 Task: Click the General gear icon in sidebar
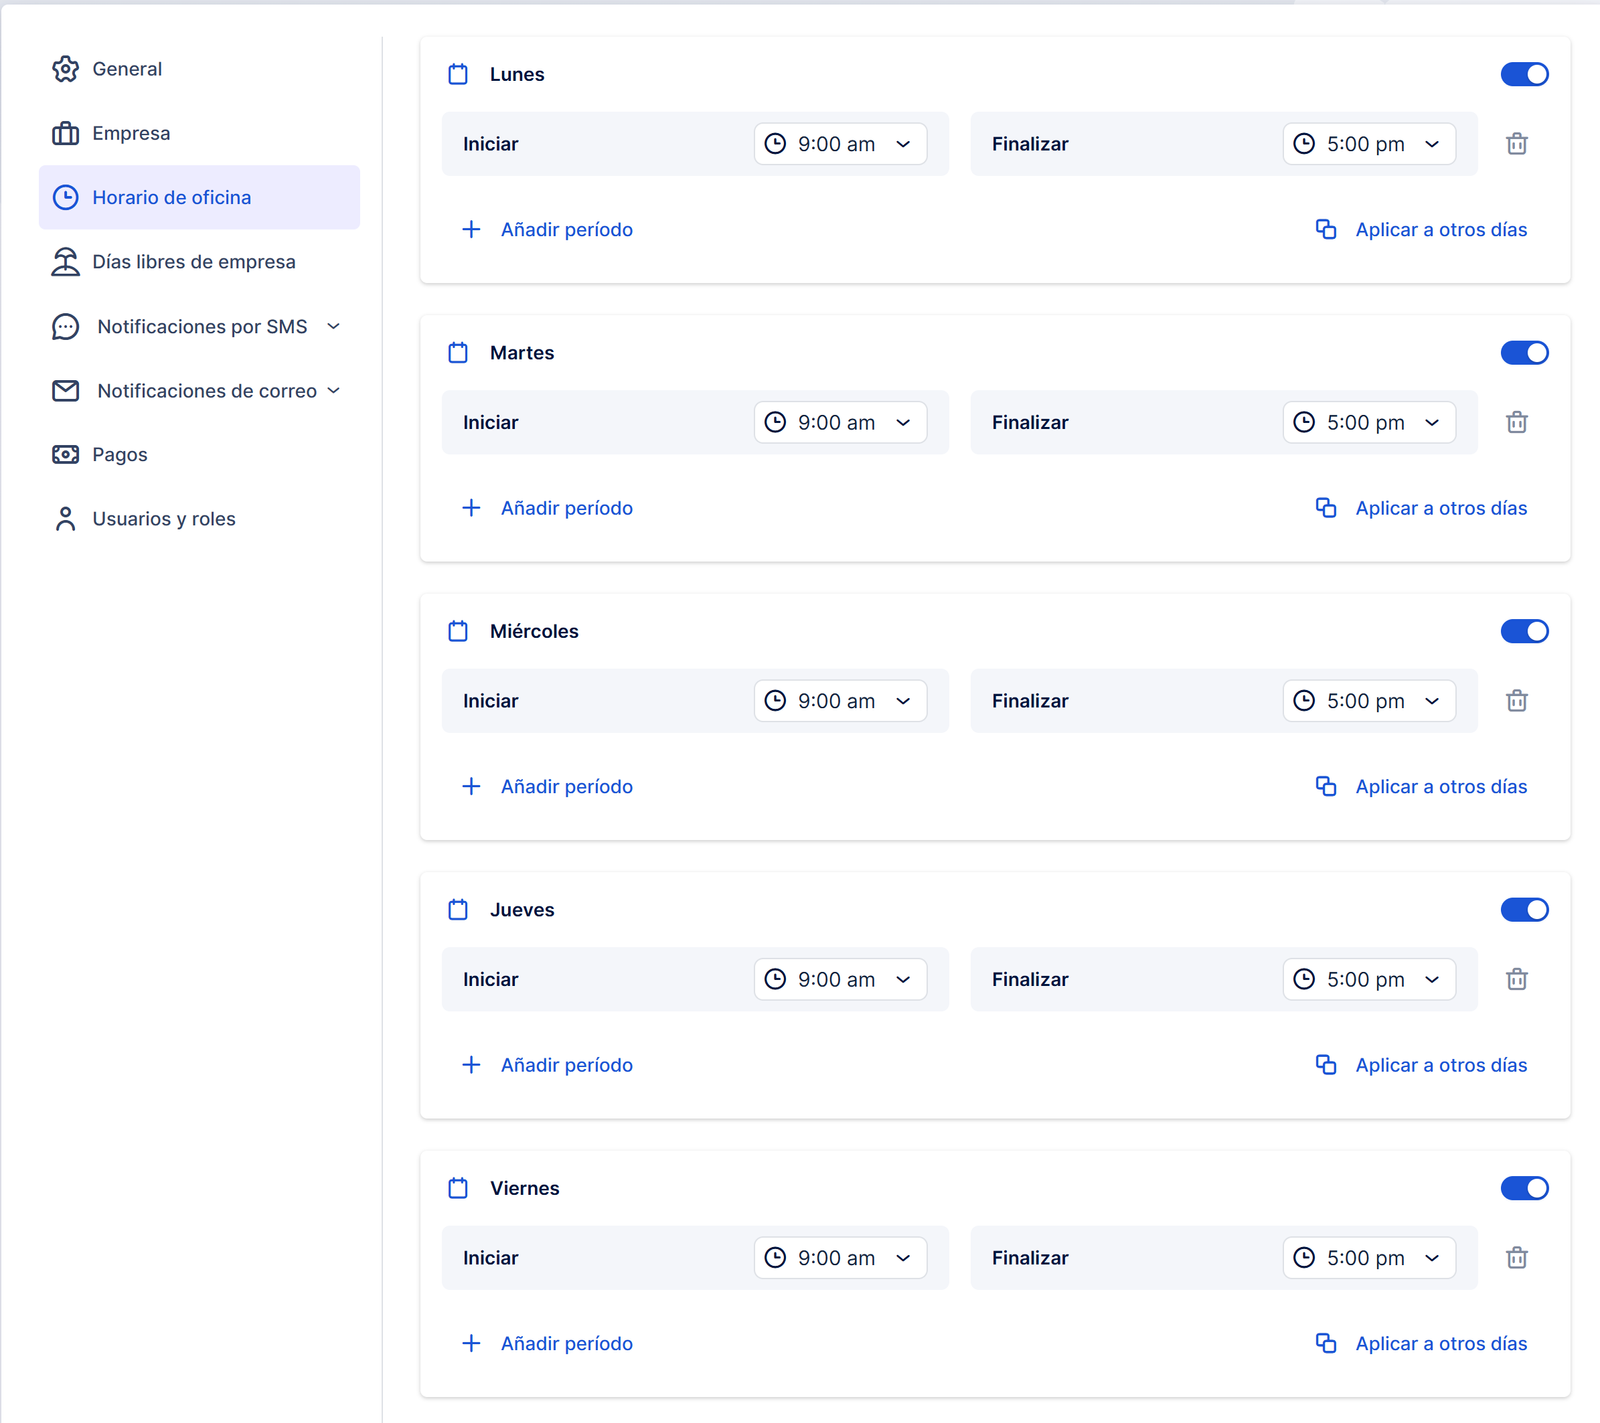click(x=65, y=69)
